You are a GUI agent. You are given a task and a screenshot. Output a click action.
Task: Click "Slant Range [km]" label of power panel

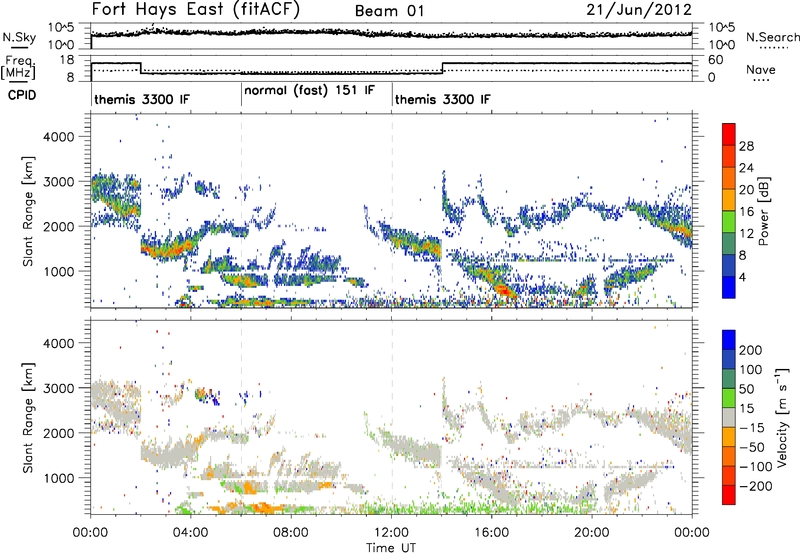(x=28, y=211)
